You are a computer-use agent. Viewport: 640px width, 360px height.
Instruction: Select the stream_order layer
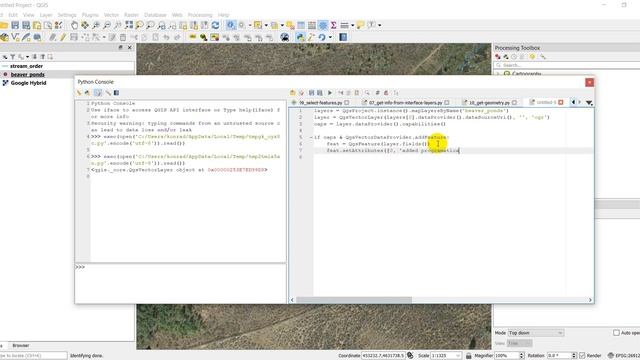pos(27,66)
